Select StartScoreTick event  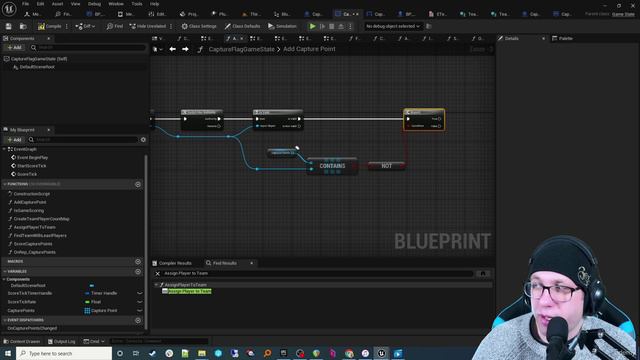(x=31, y=166)
